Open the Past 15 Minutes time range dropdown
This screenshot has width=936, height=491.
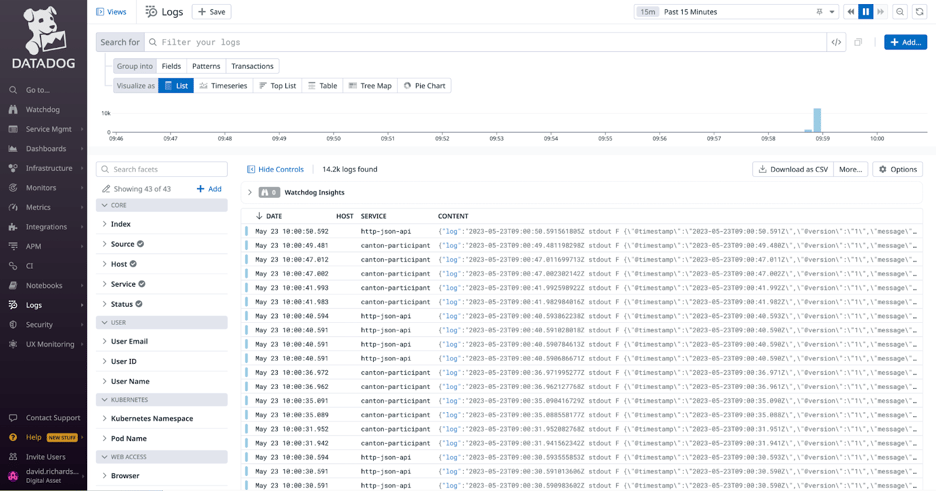736,12
